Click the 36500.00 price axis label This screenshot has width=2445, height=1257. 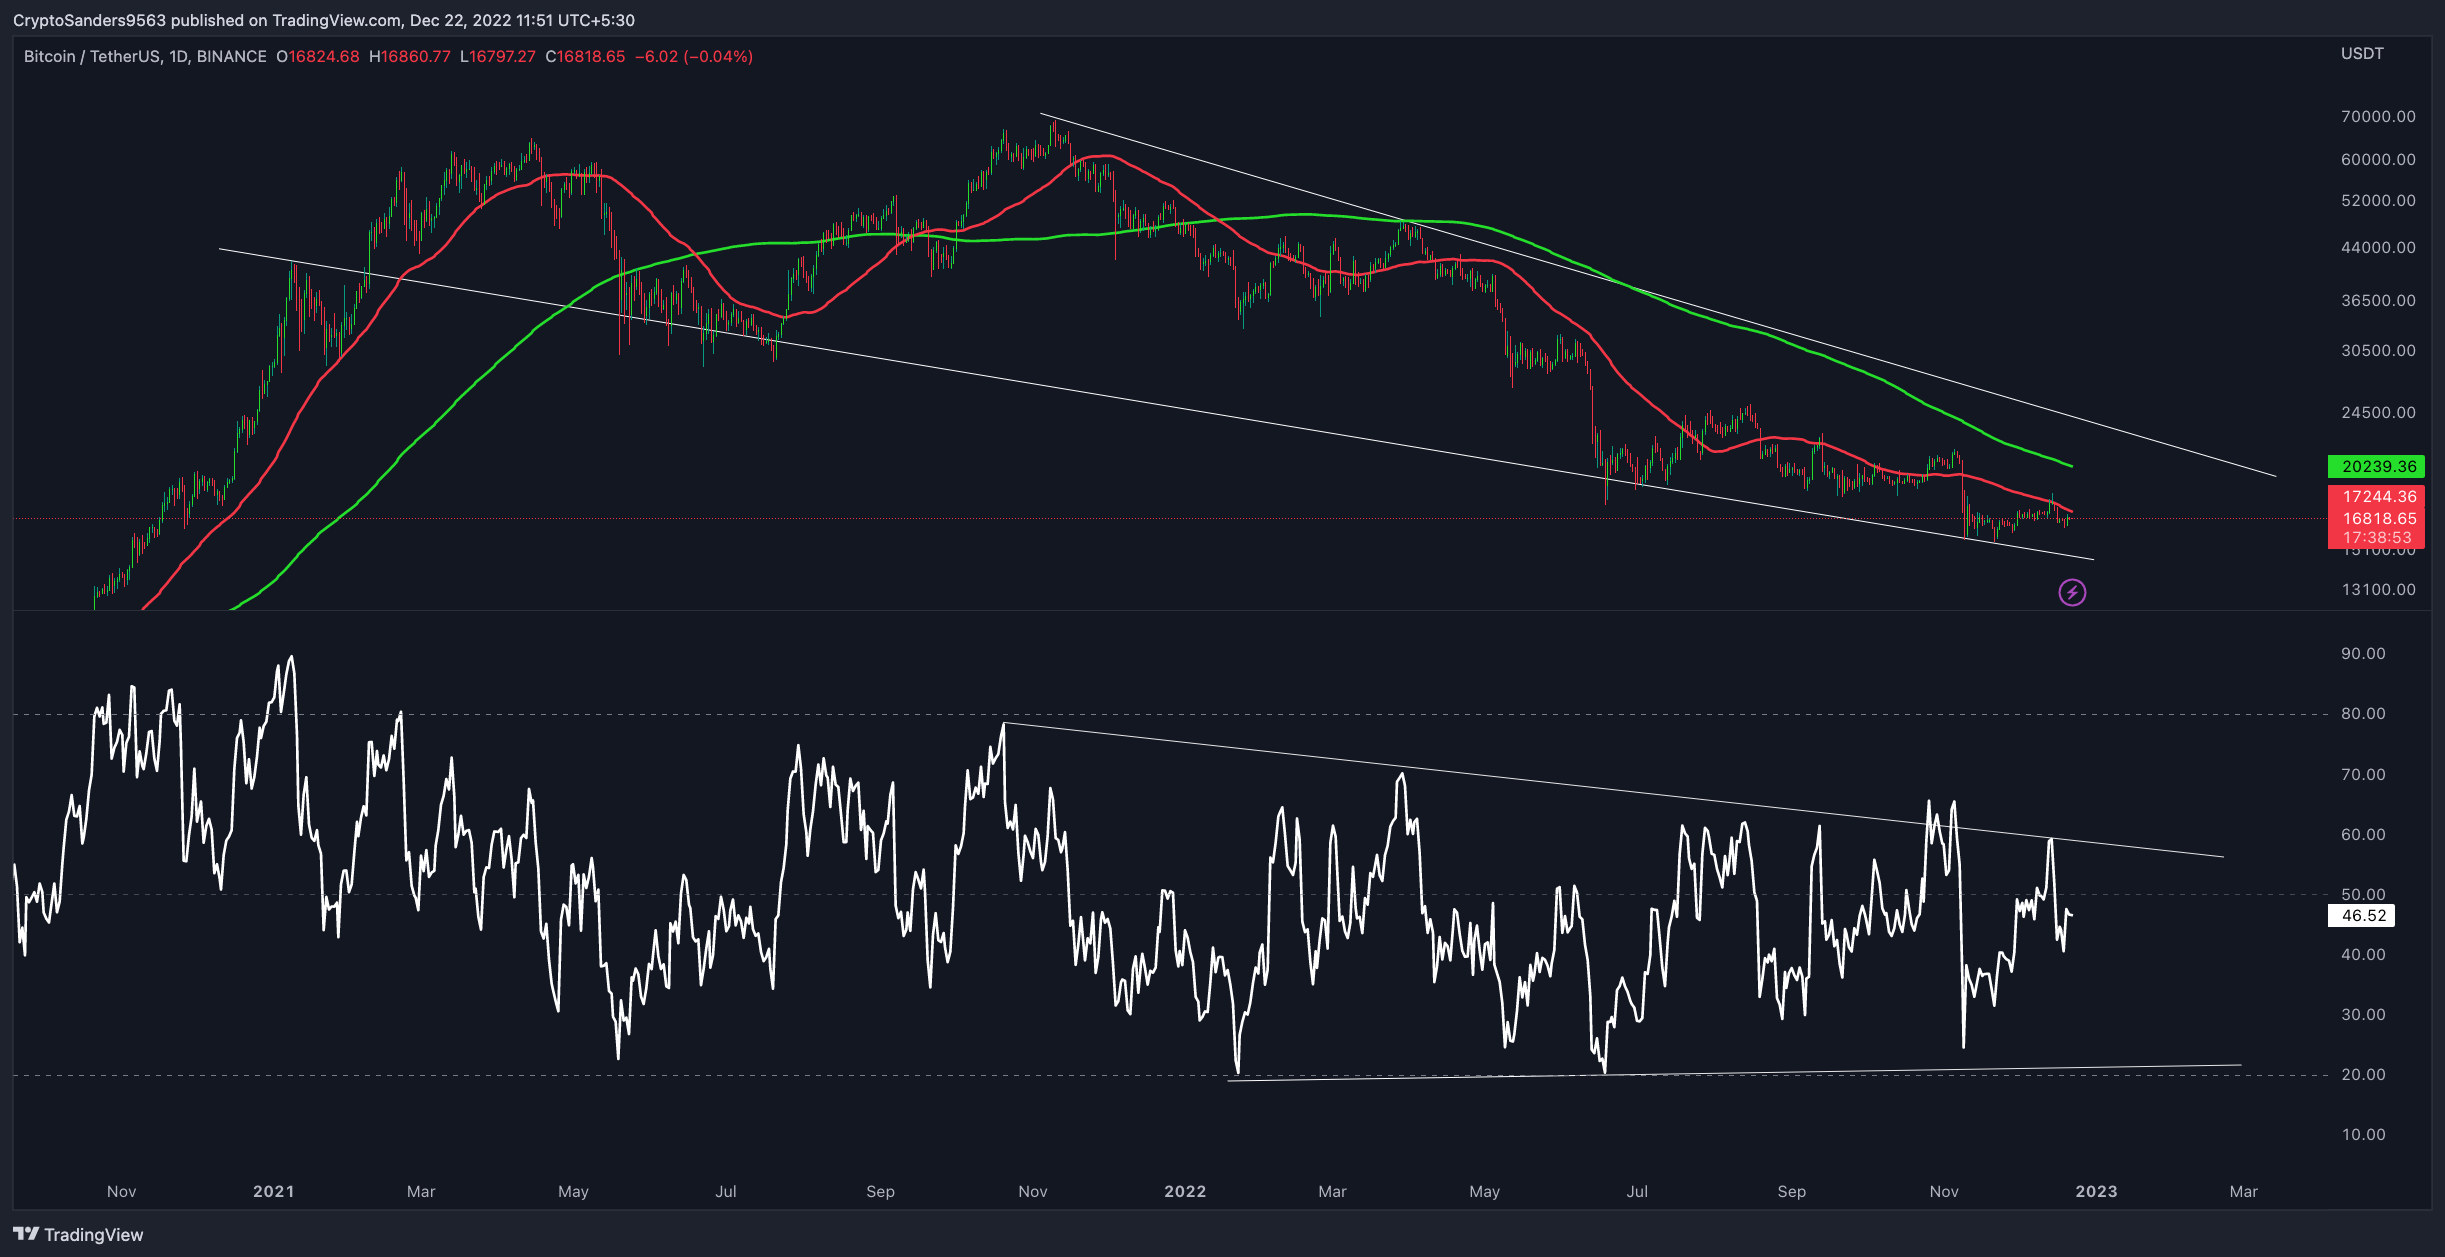(2378, 301)
